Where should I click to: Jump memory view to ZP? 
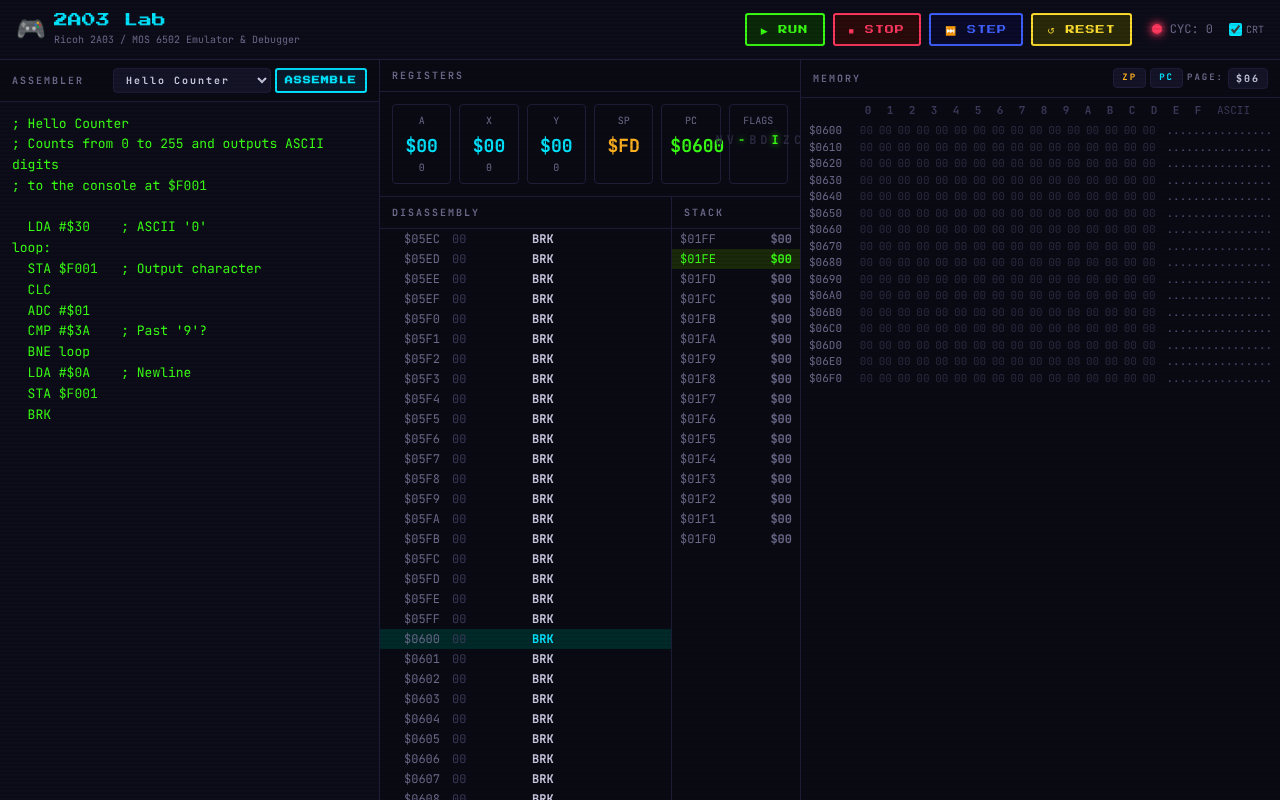click(x=1129, y=78)
